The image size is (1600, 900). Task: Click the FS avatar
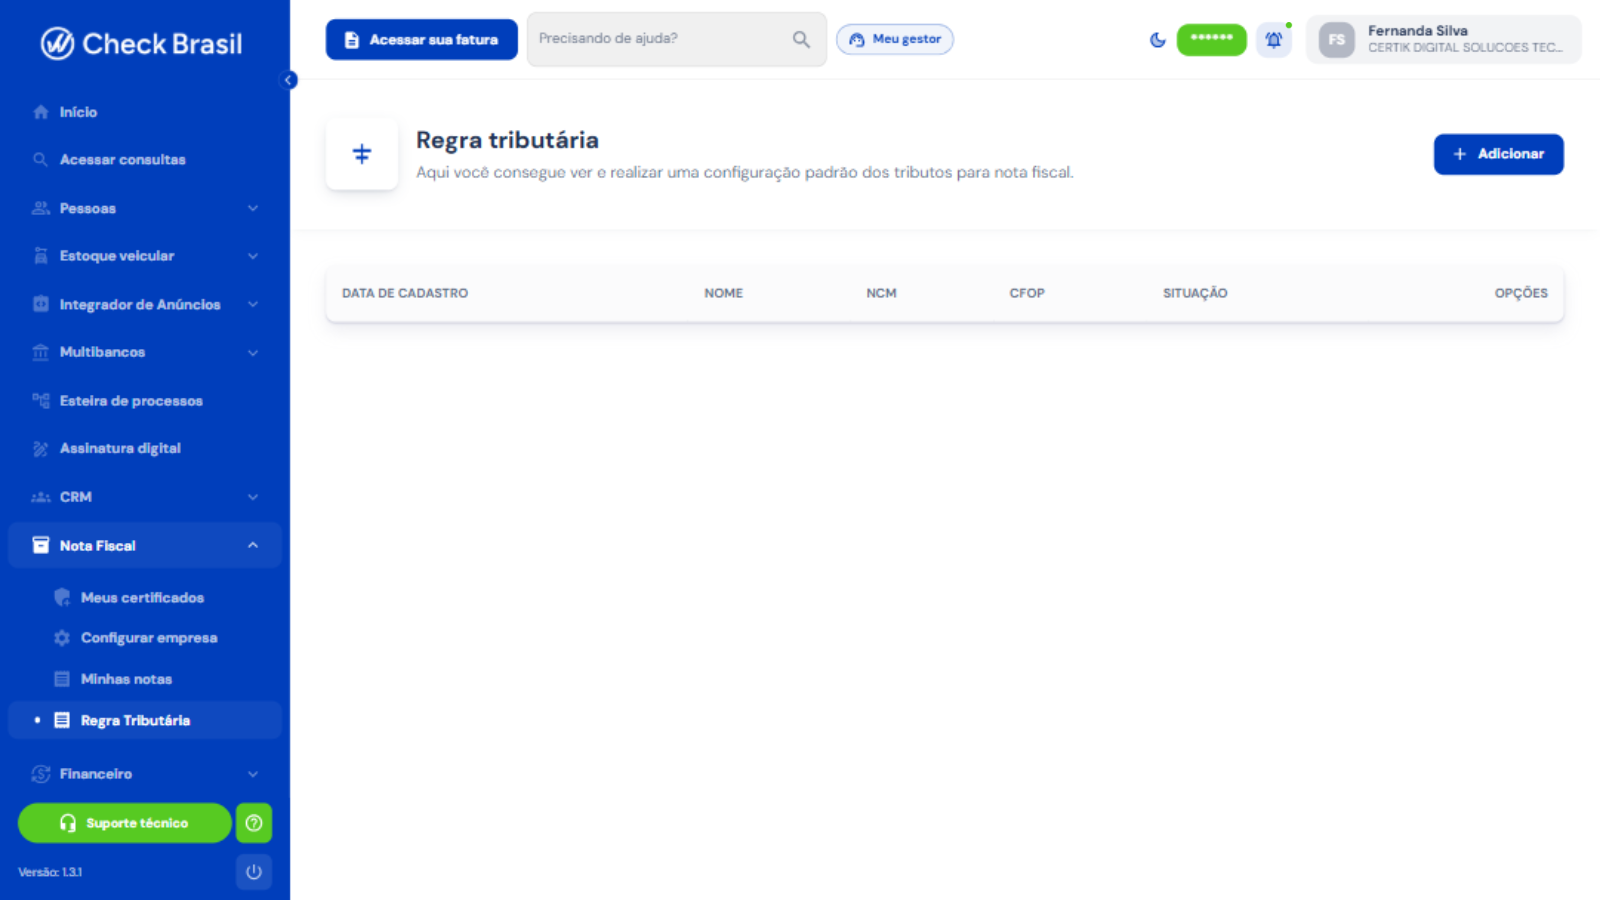(x=1337, y=40)
